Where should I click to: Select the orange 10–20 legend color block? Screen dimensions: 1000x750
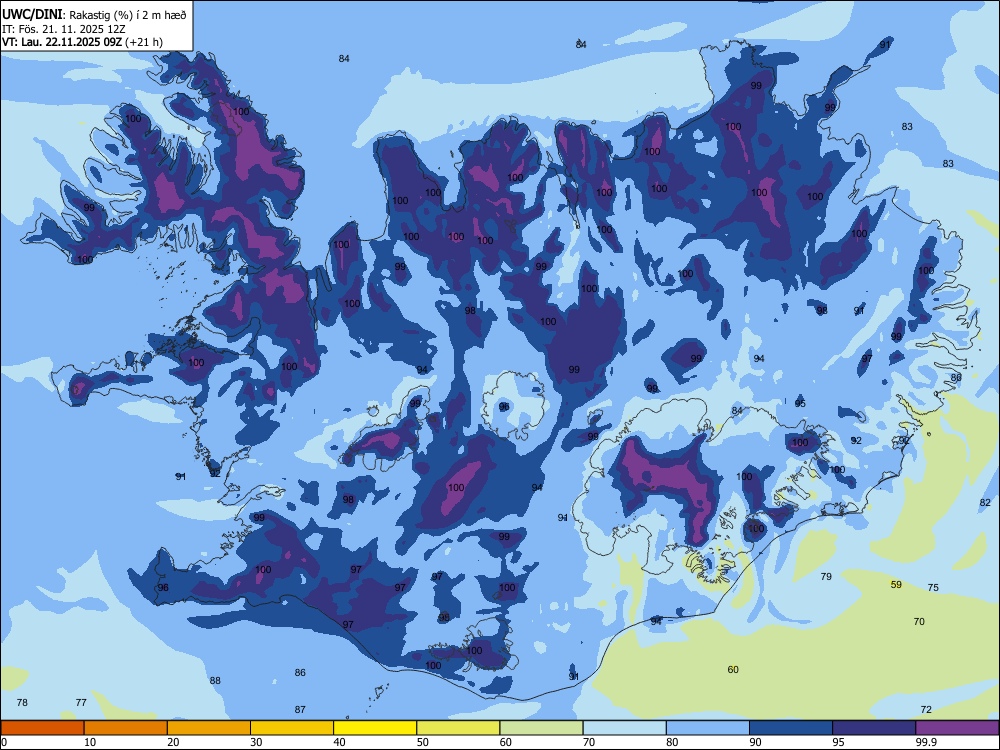click(126, 728)
